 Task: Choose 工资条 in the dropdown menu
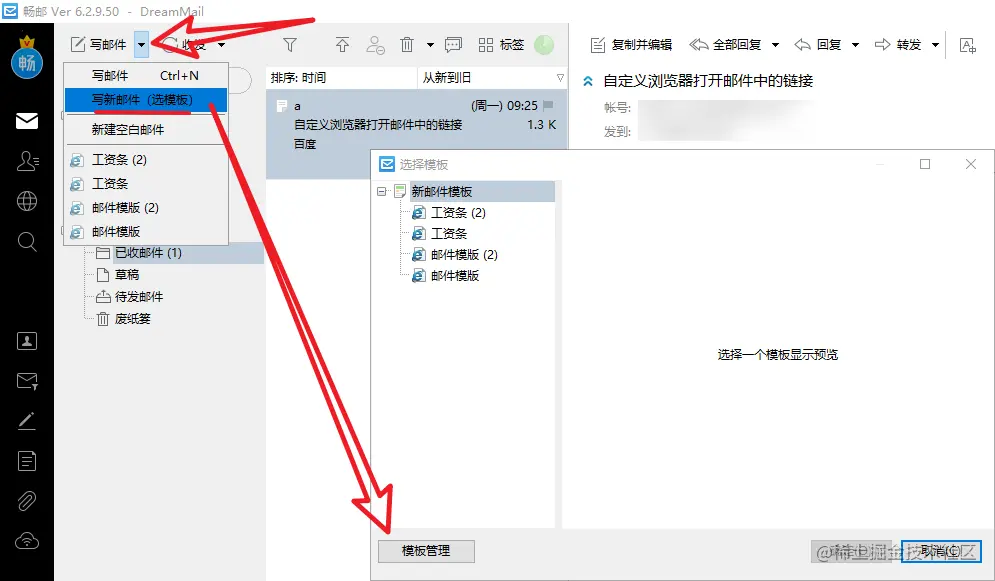[146, 183]
